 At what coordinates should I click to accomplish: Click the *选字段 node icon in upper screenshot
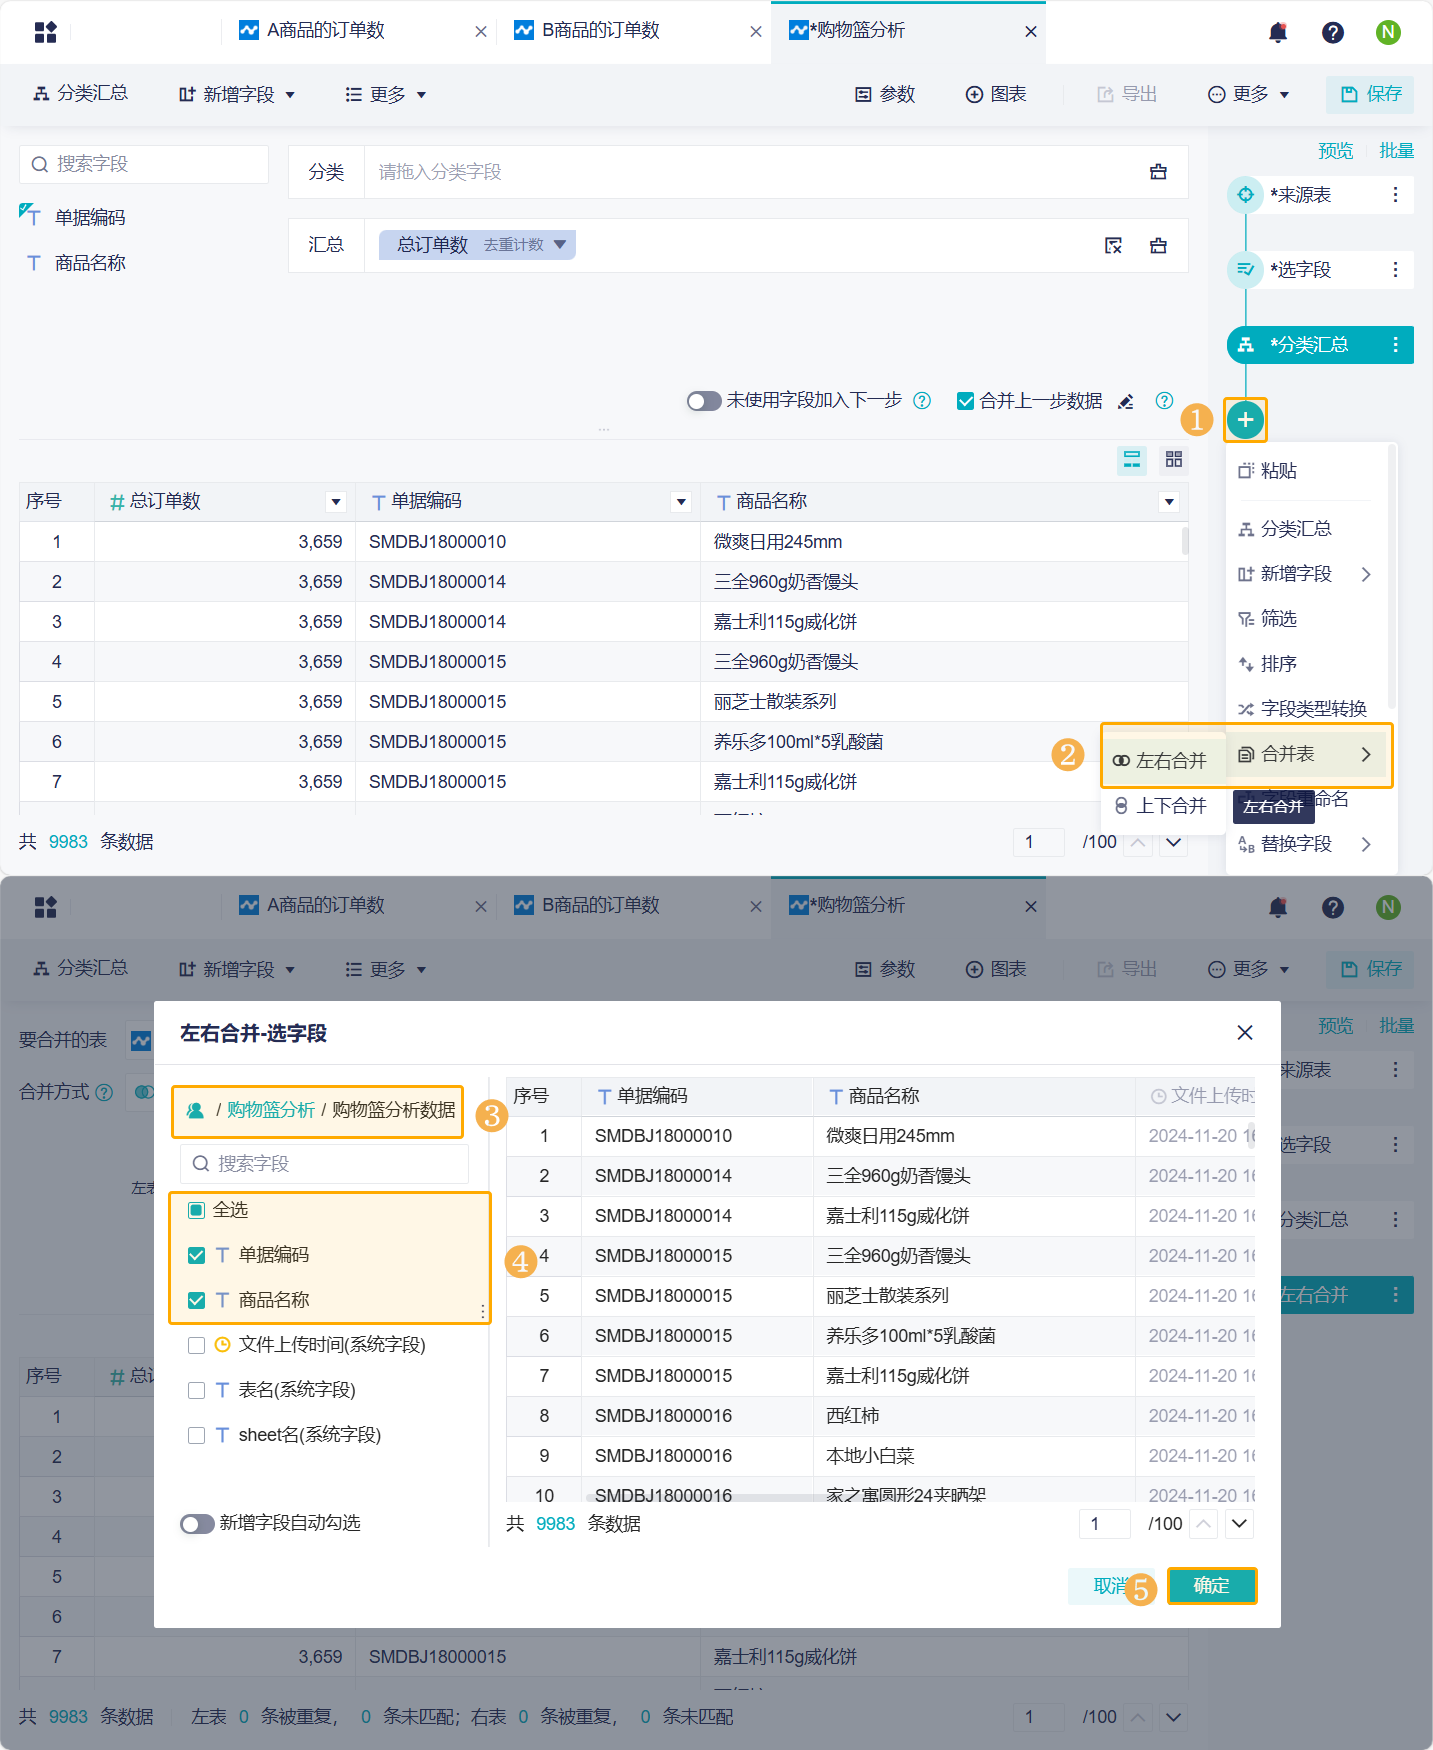point(1245,270)
